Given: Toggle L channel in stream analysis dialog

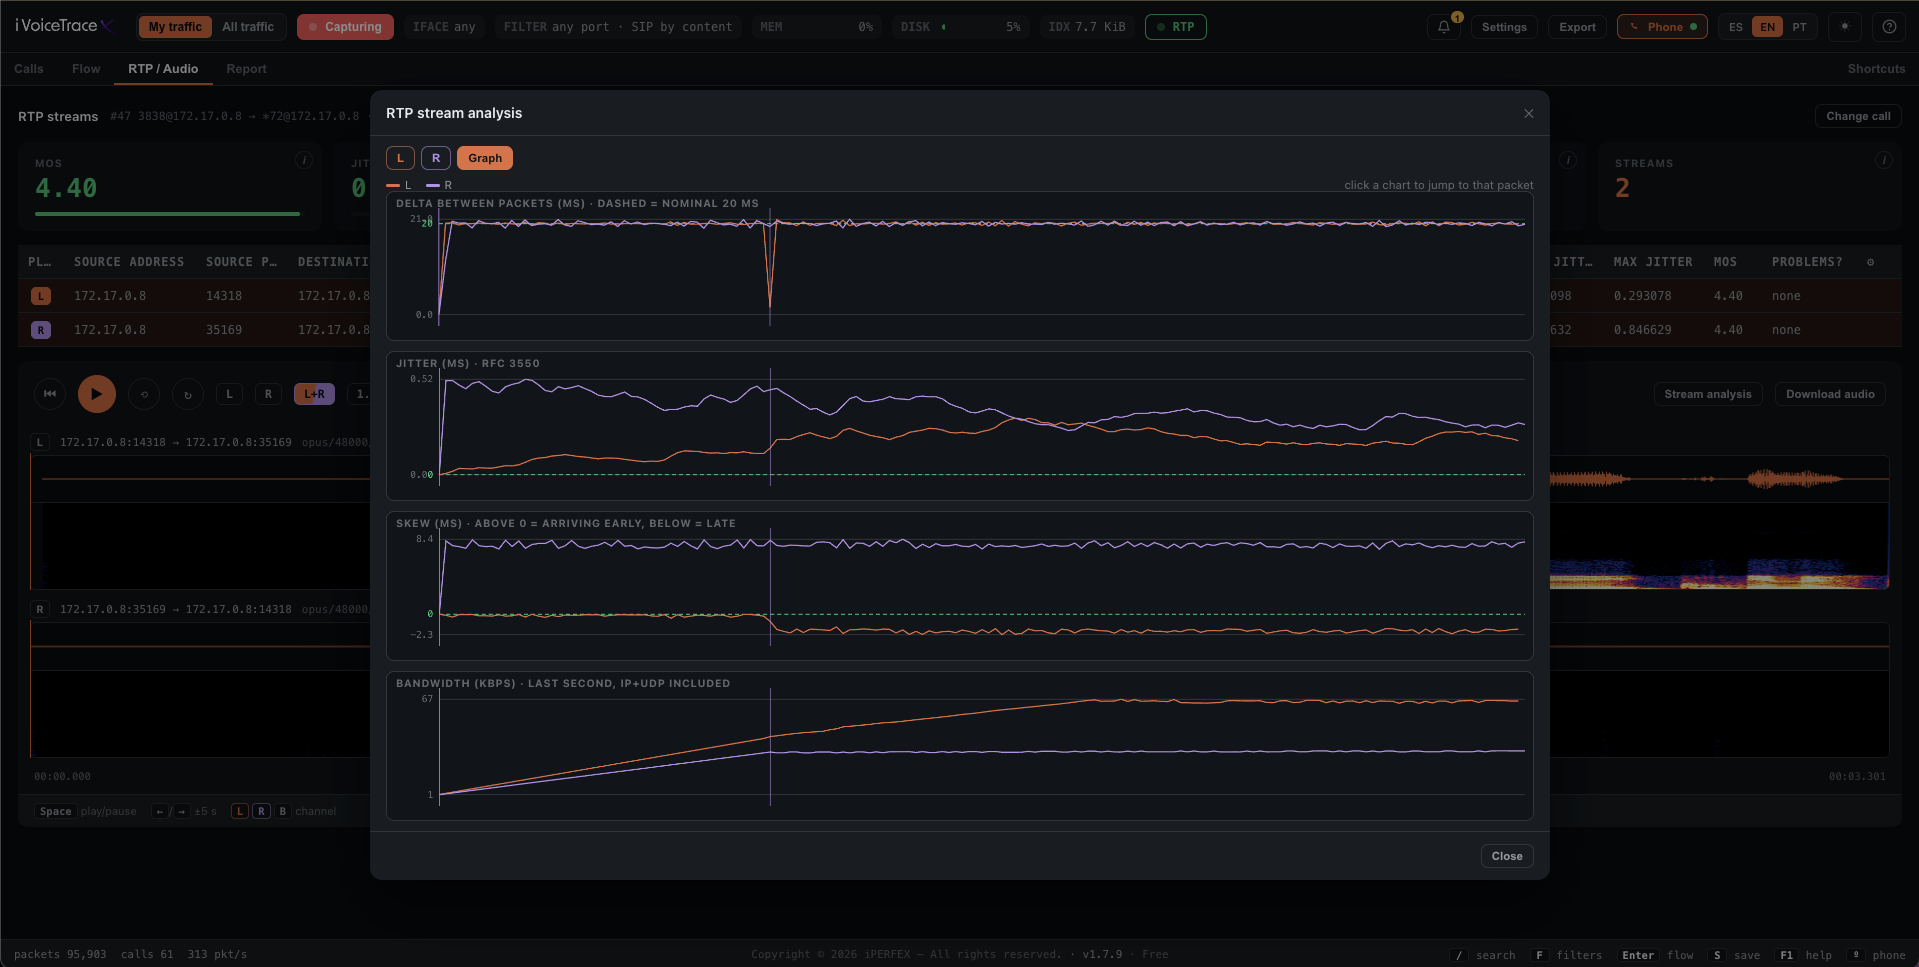Looking at the screenshot, I should pos(400,158).
